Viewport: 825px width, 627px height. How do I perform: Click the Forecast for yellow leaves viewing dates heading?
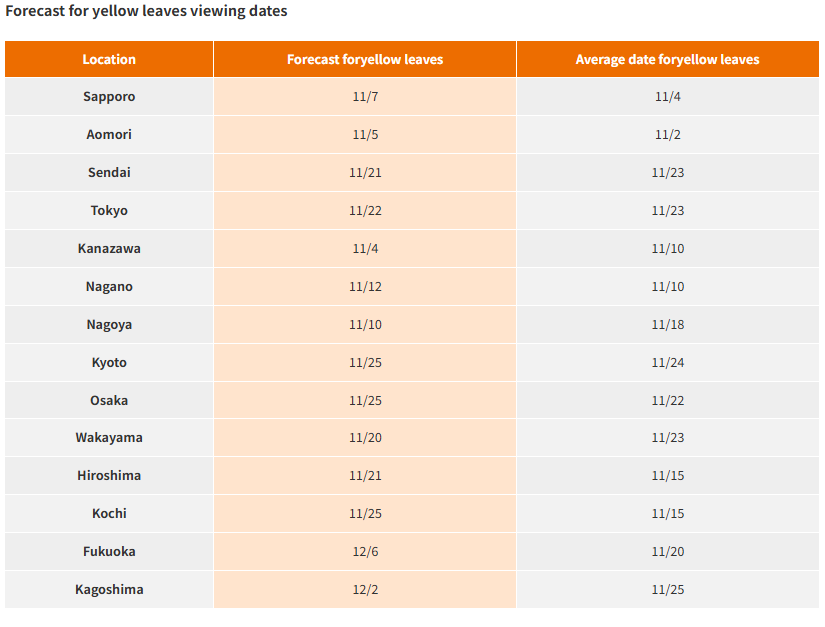[x=146, y=11]
